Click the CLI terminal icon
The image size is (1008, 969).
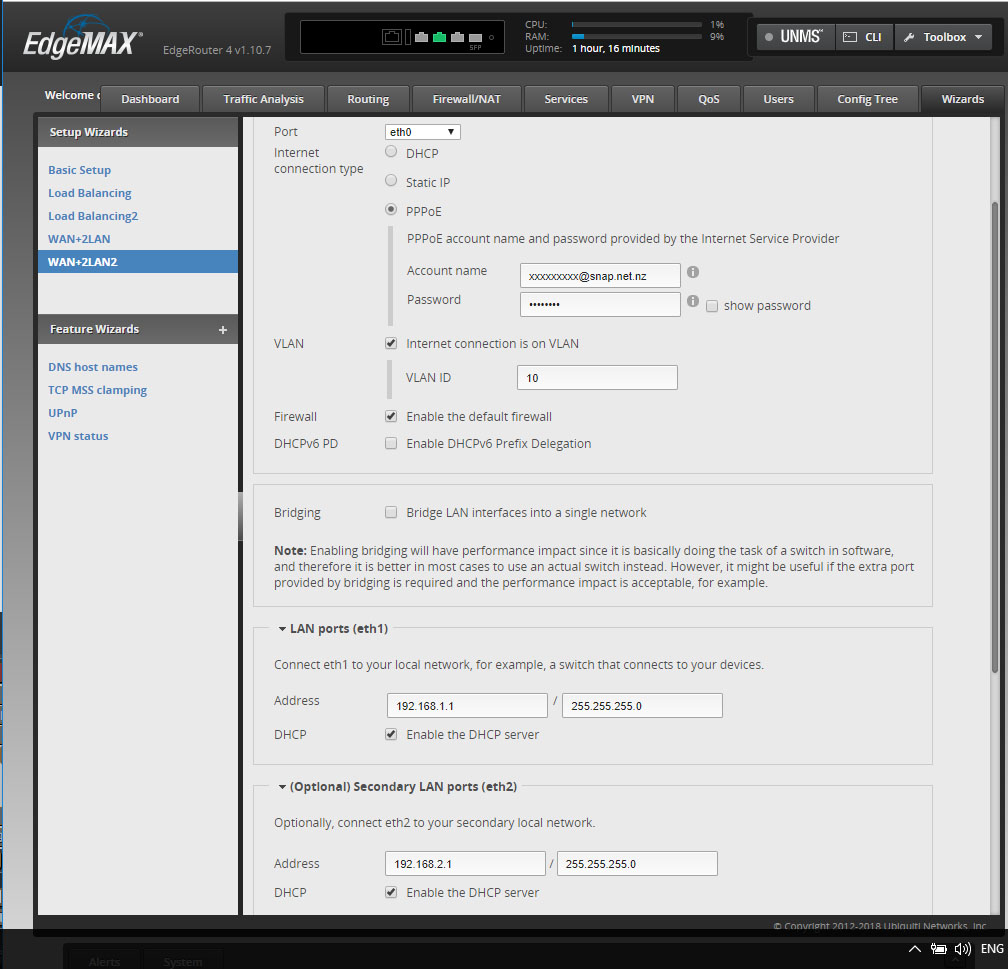point(850,37)
